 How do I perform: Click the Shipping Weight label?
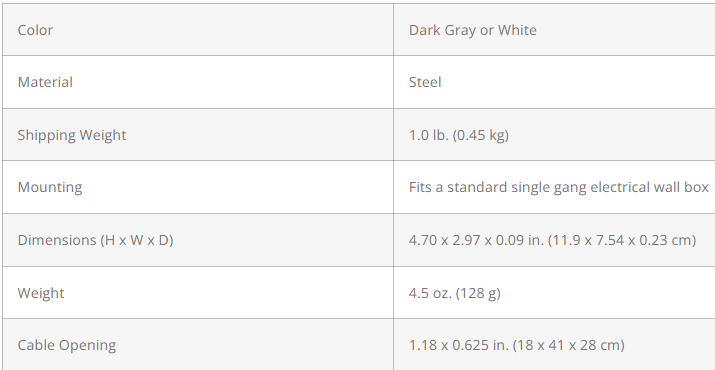[x=72, y=135]
